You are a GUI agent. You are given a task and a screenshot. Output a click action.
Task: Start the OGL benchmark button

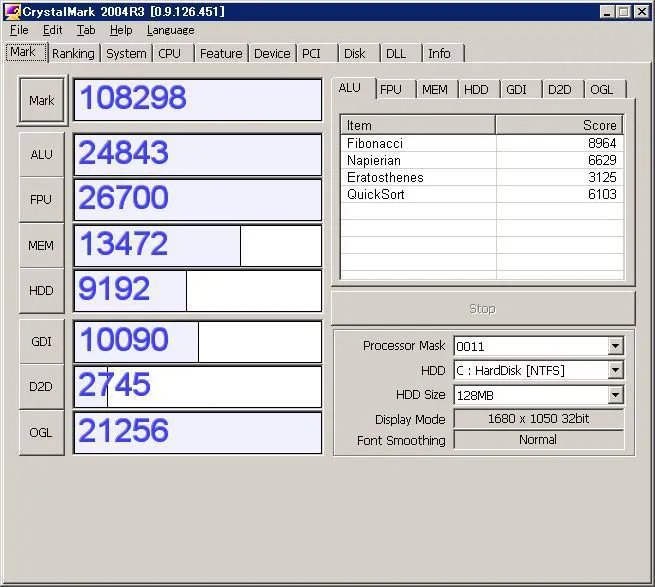coord(41,432)
